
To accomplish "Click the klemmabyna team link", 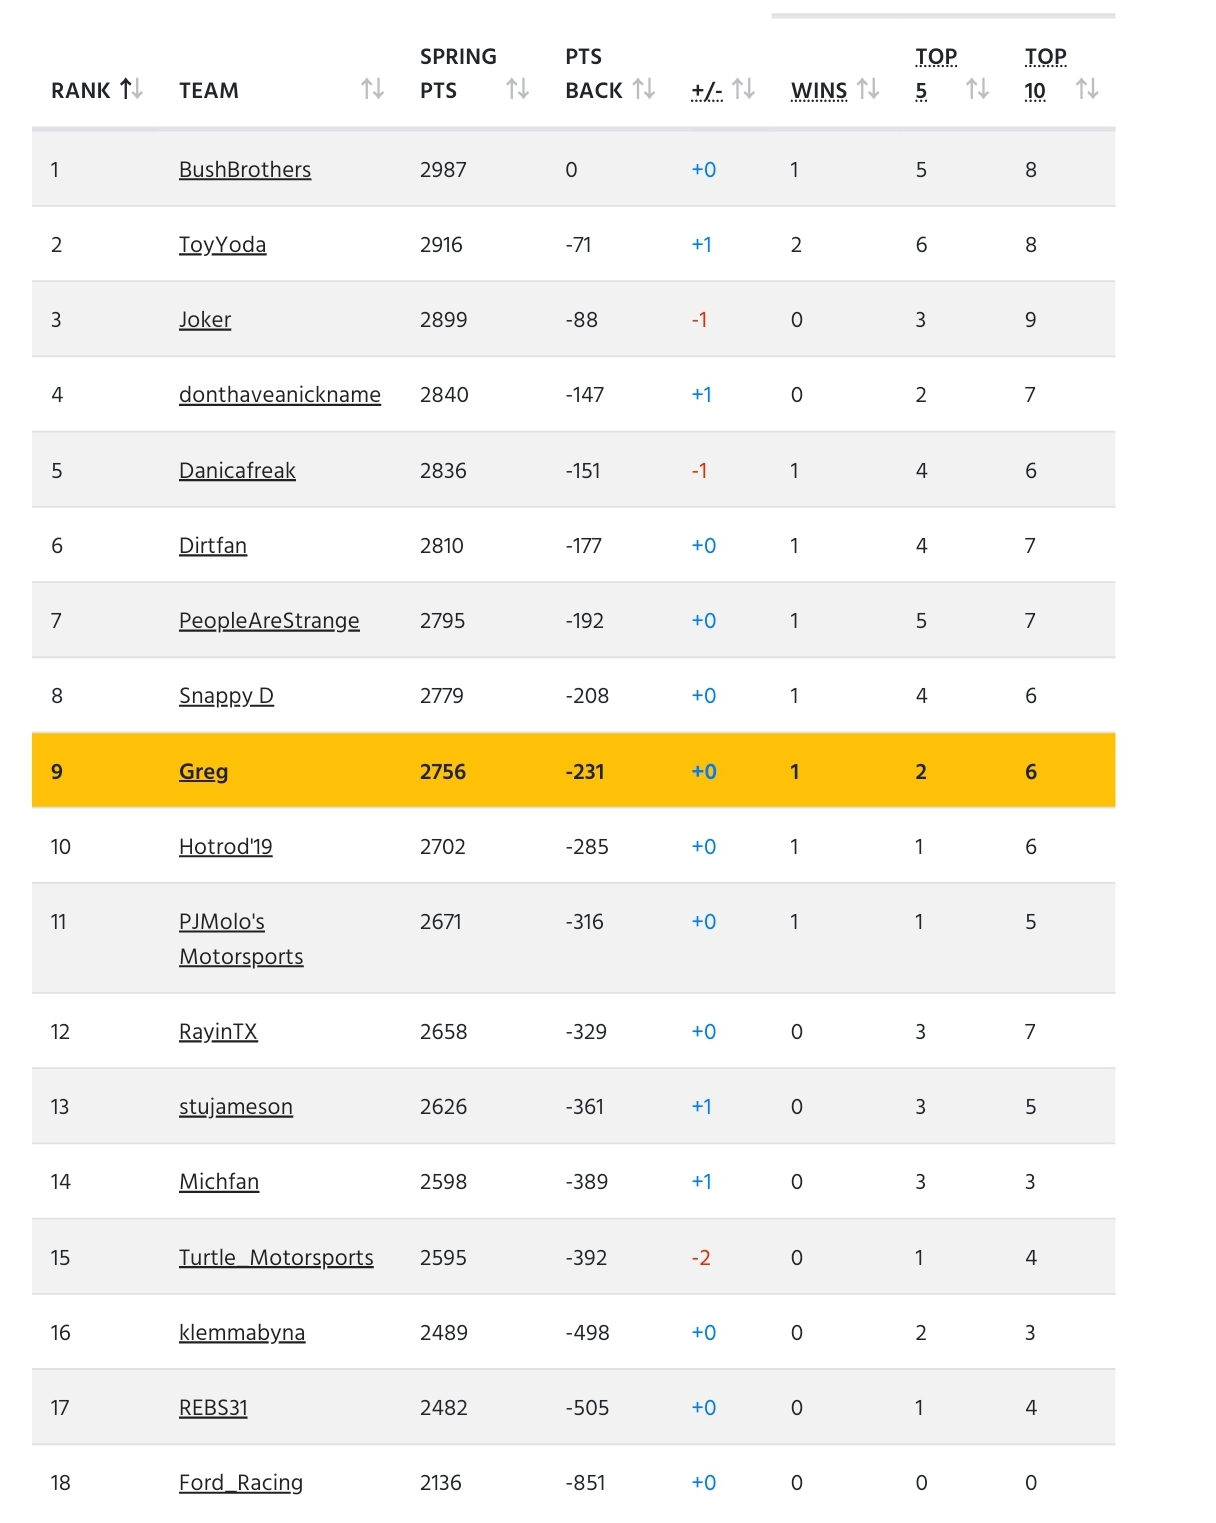I will pos(242,1333).
